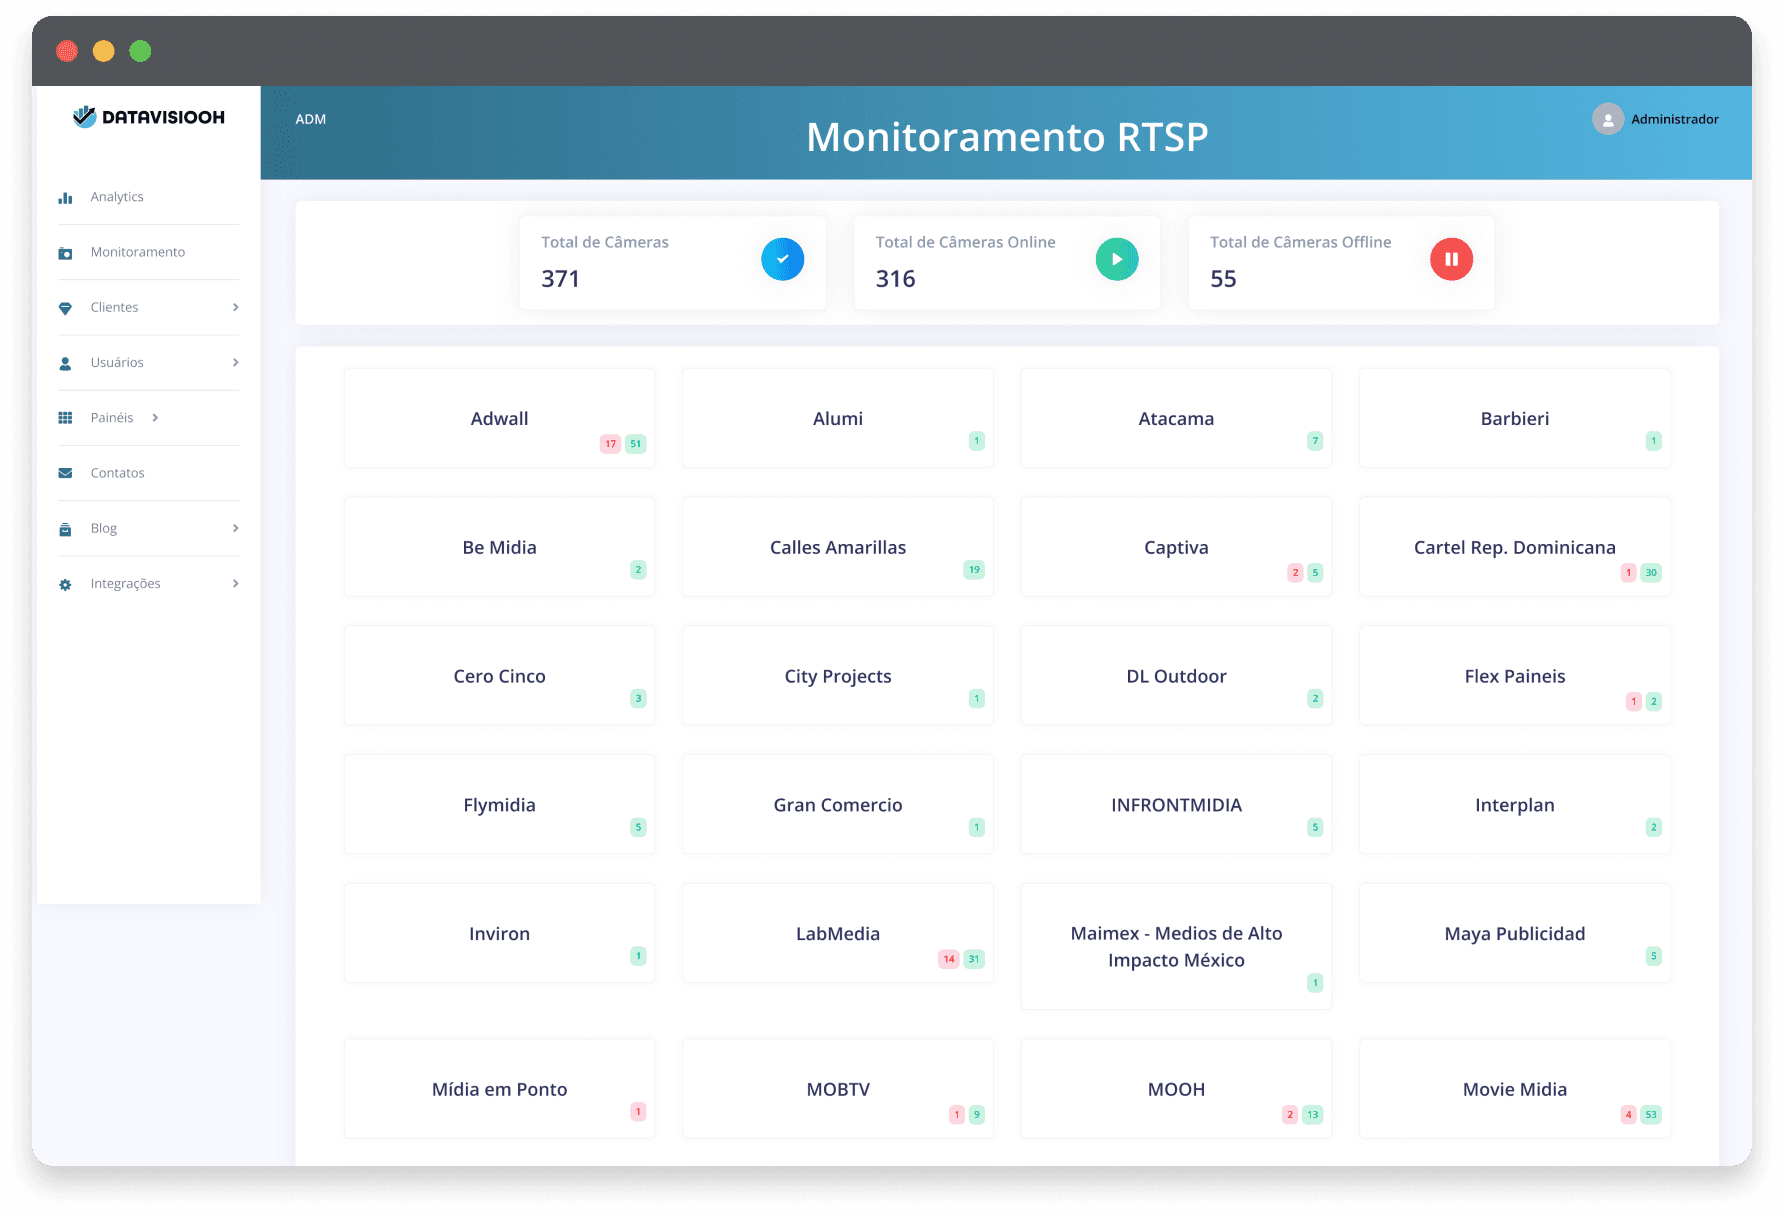Click the Clientes diamond icon

pos(65,308)
